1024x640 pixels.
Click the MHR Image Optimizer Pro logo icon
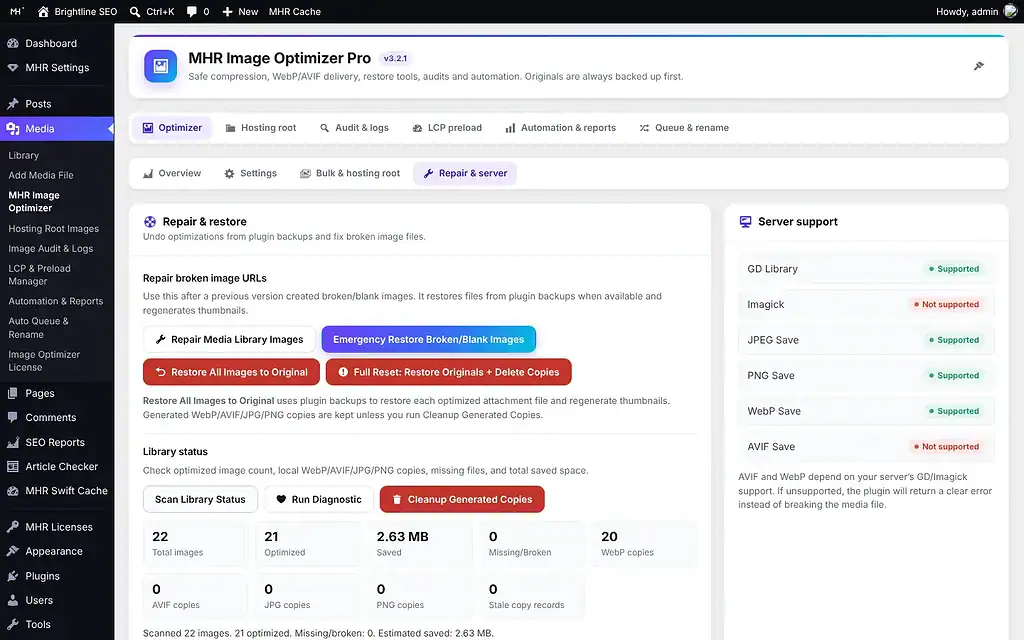click(161, 66)
